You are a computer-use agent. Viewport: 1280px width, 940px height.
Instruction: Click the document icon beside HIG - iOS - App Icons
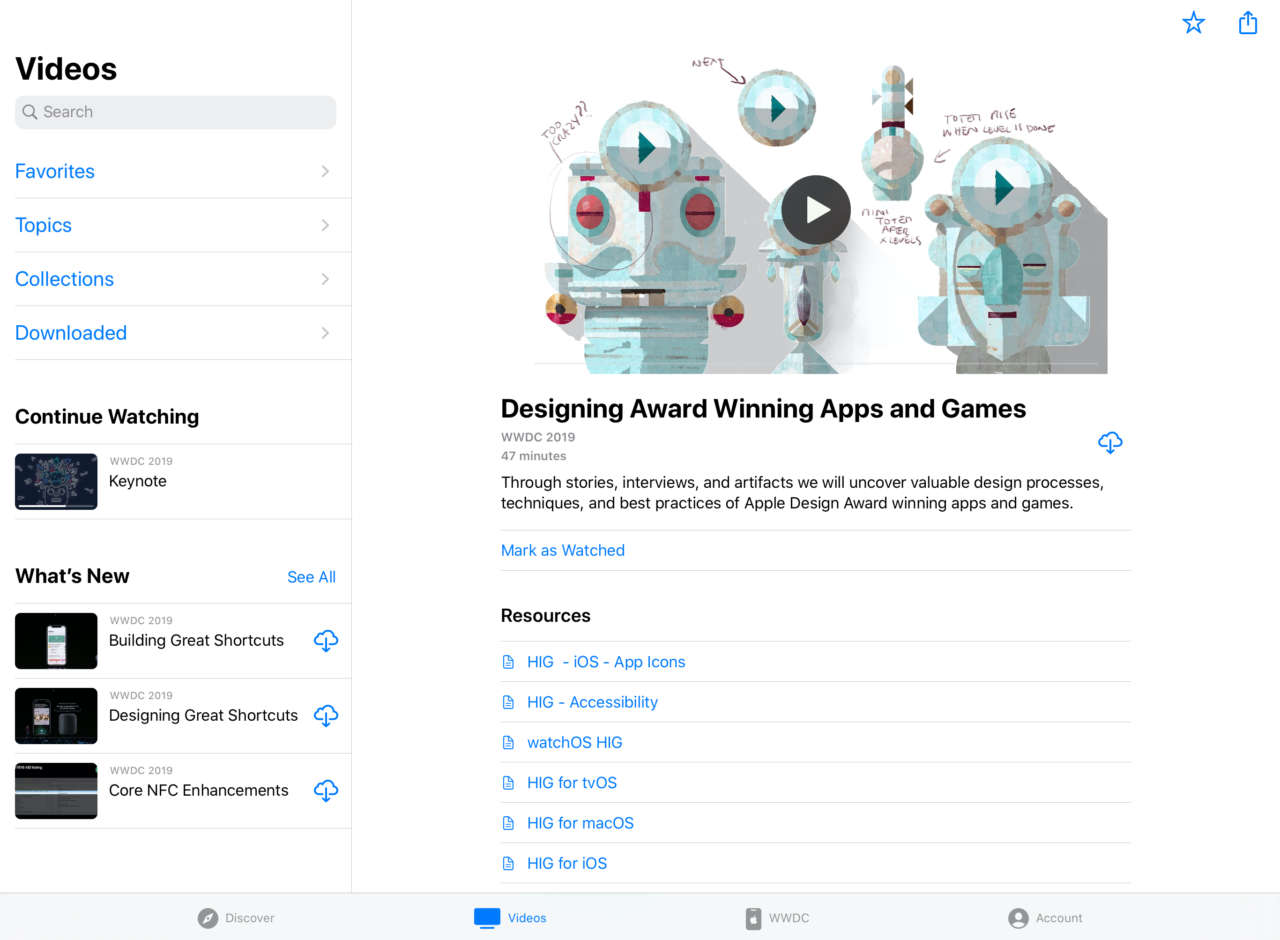pos(508,662)
